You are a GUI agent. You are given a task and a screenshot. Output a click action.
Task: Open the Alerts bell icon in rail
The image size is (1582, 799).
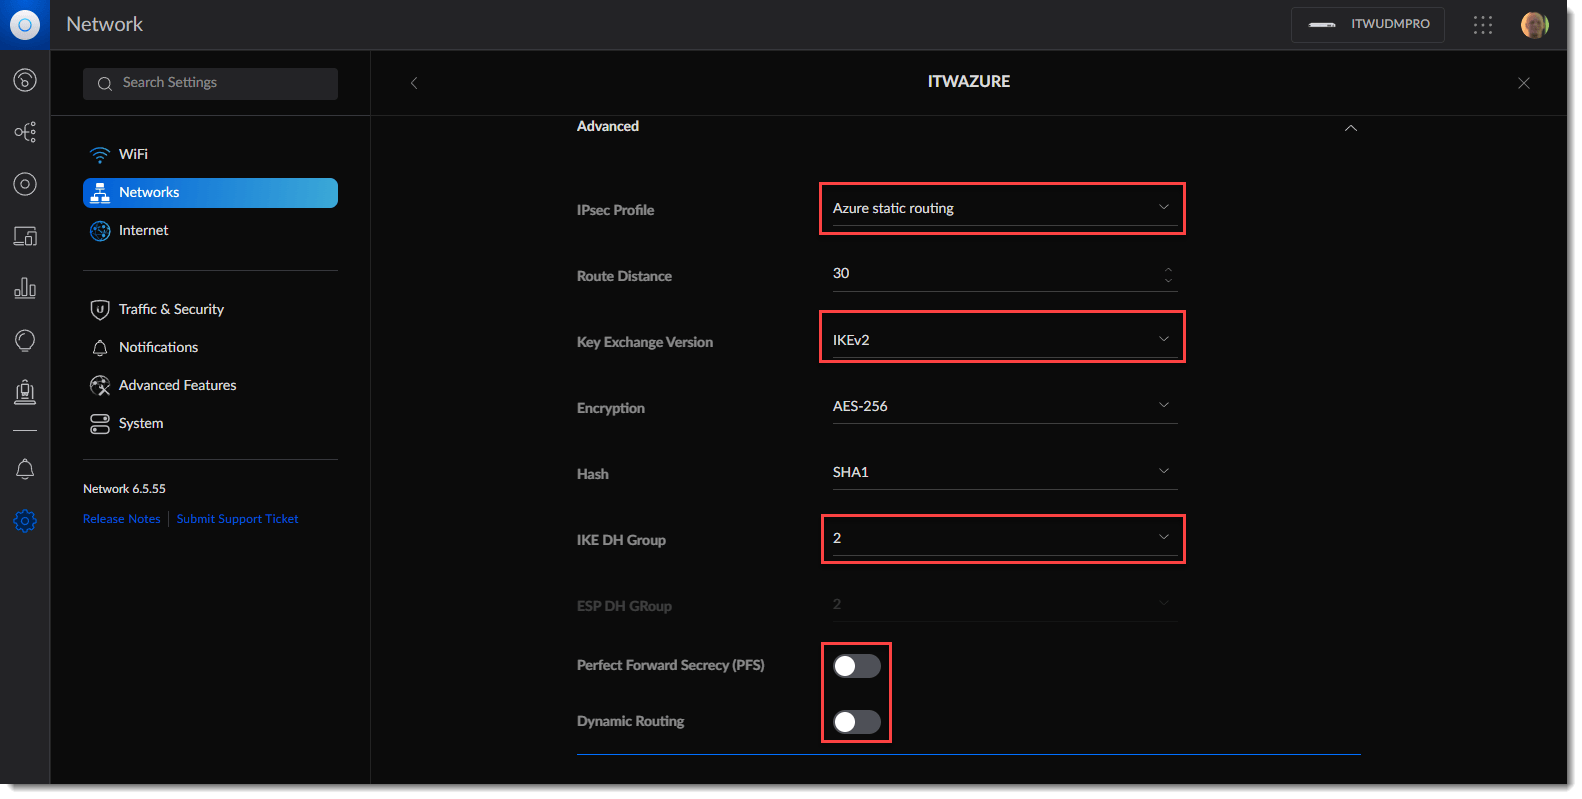pos(25,469)
